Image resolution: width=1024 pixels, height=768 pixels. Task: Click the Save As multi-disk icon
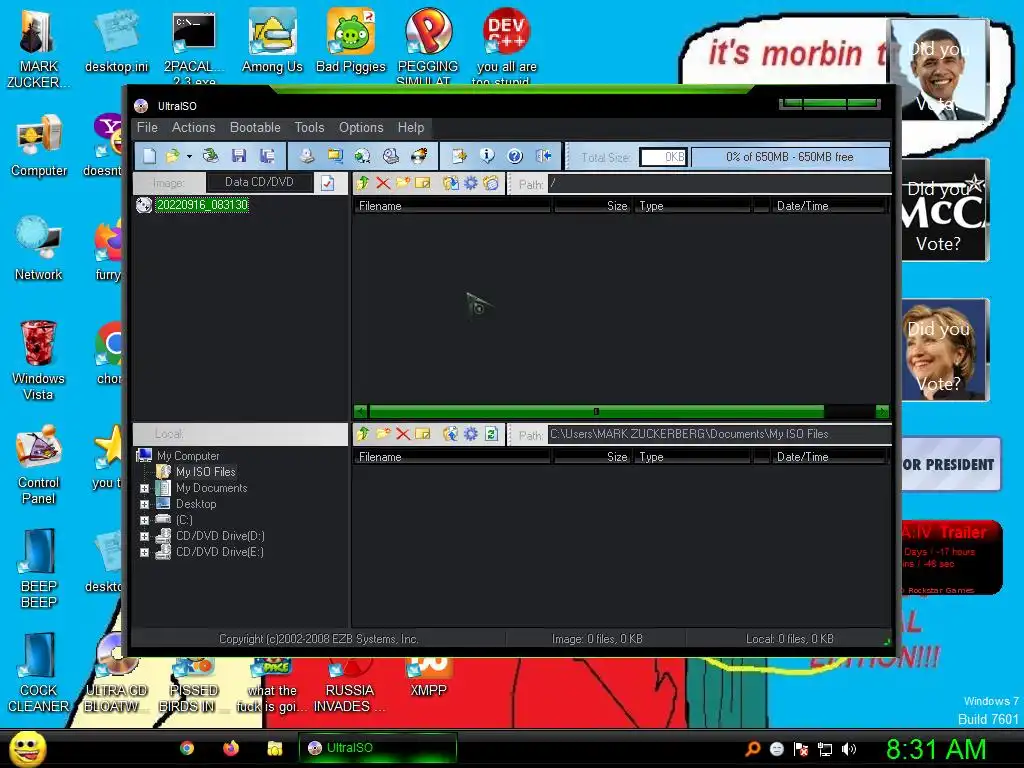[267, 156]
